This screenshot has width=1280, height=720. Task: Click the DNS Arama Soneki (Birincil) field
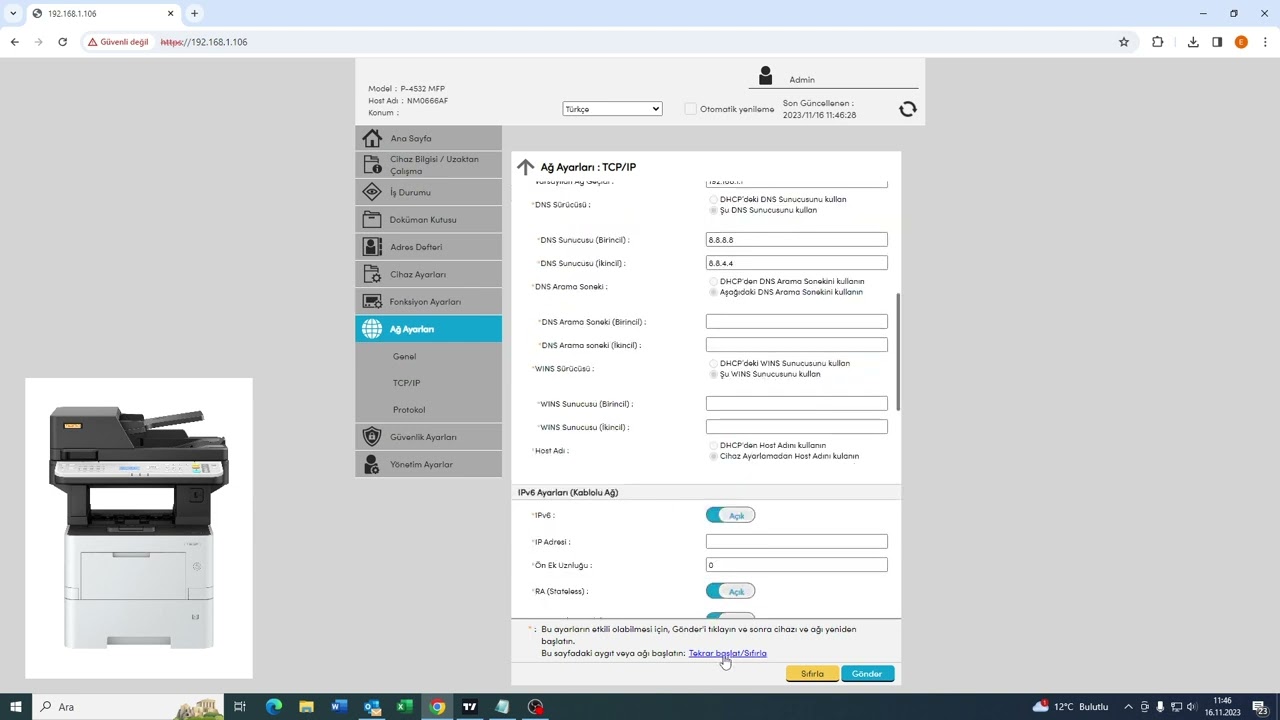click(x=796, y=322)
